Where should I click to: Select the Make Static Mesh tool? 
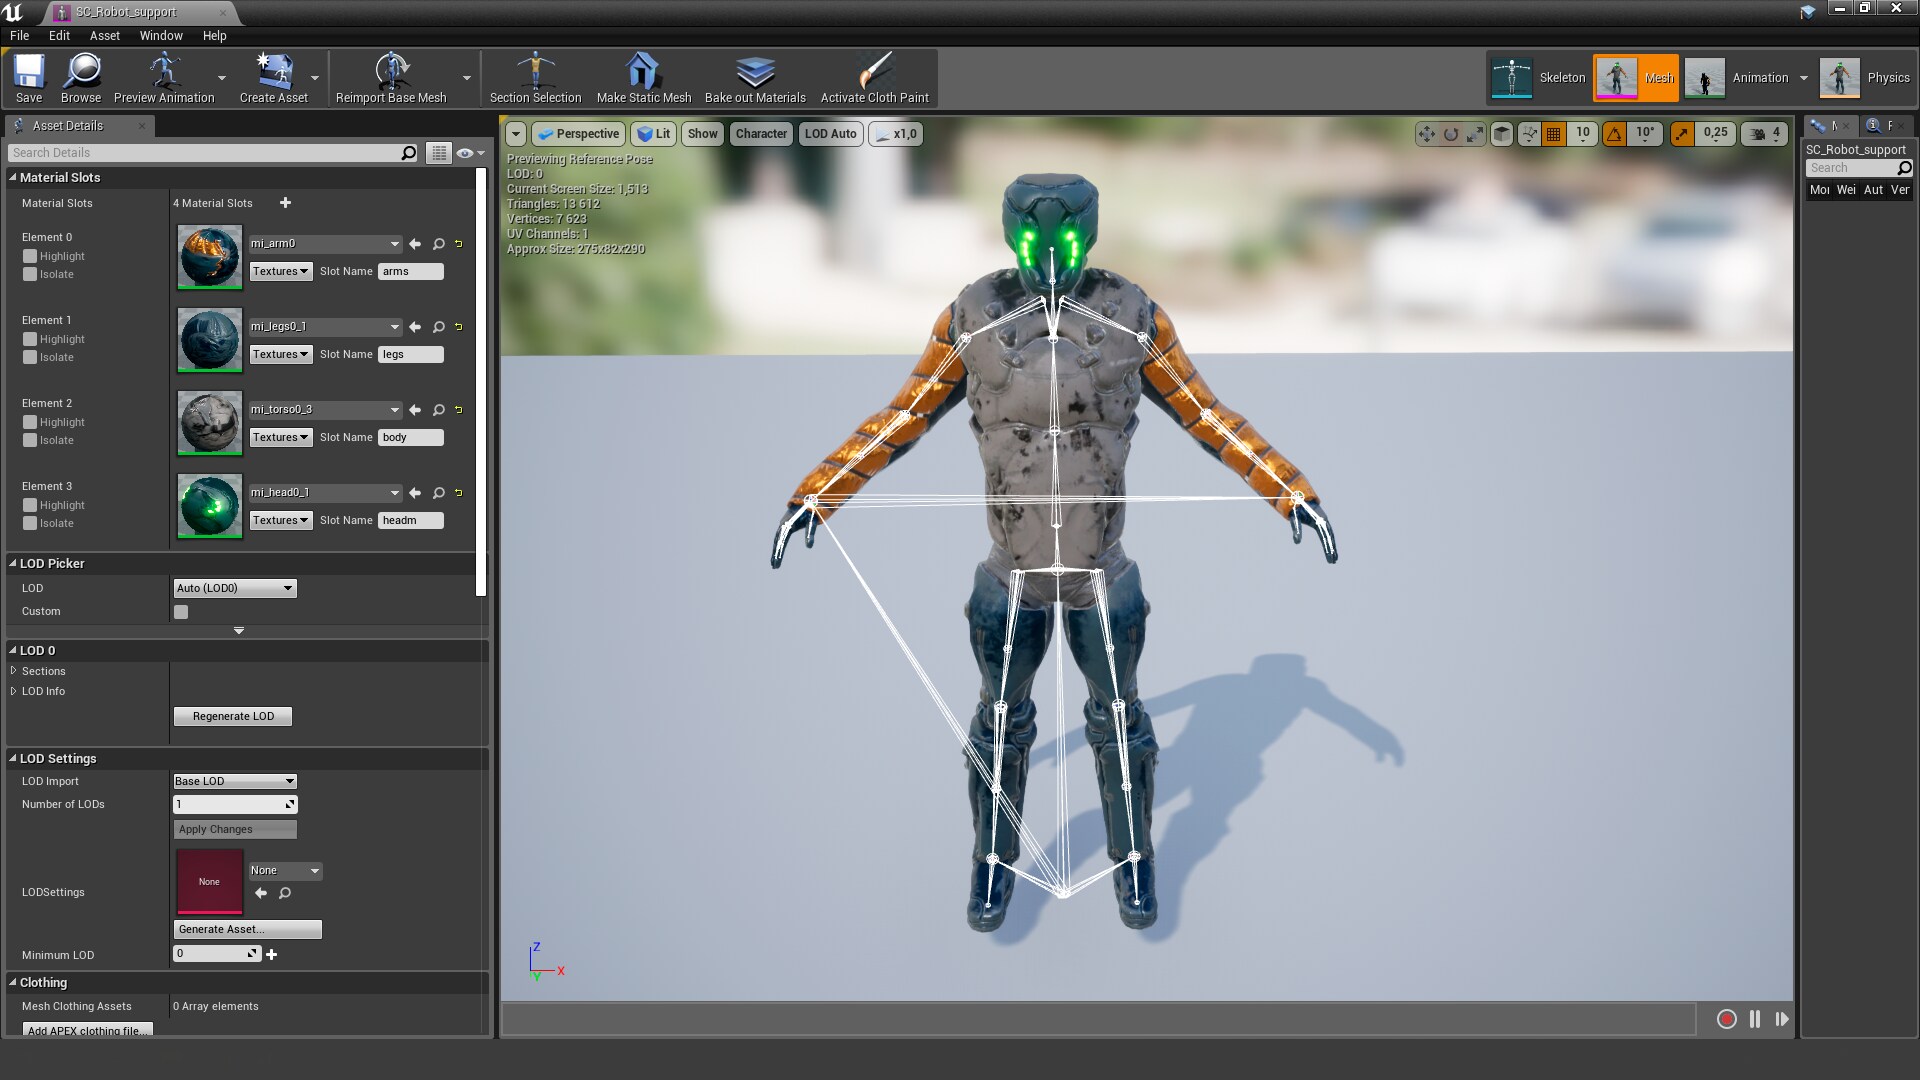[643, 77]
